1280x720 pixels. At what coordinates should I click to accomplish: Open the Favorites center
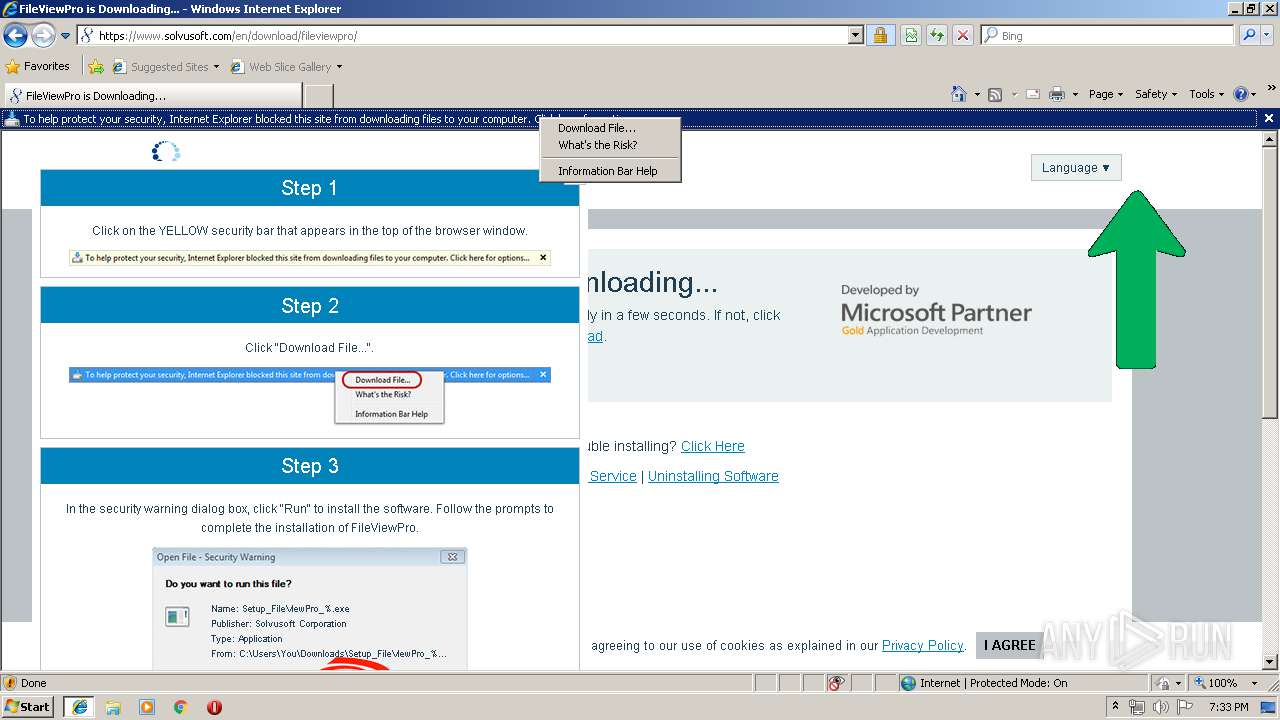(x=38, y=66)
